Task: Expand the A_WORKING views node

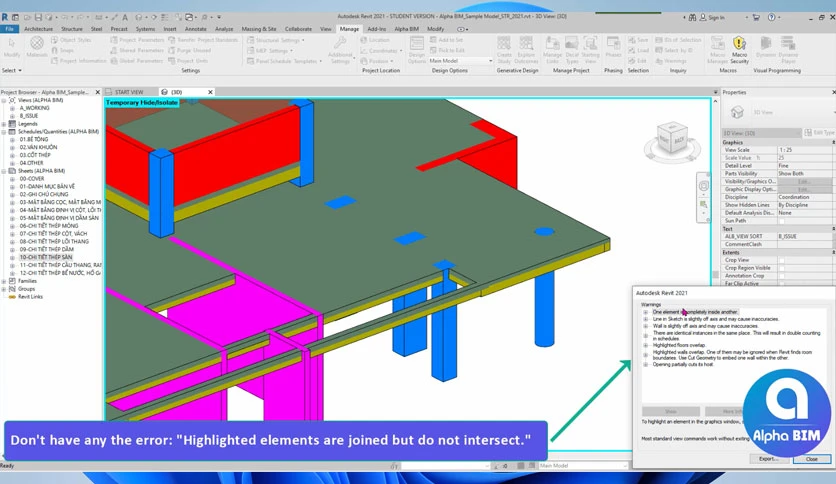Action: 12,108
